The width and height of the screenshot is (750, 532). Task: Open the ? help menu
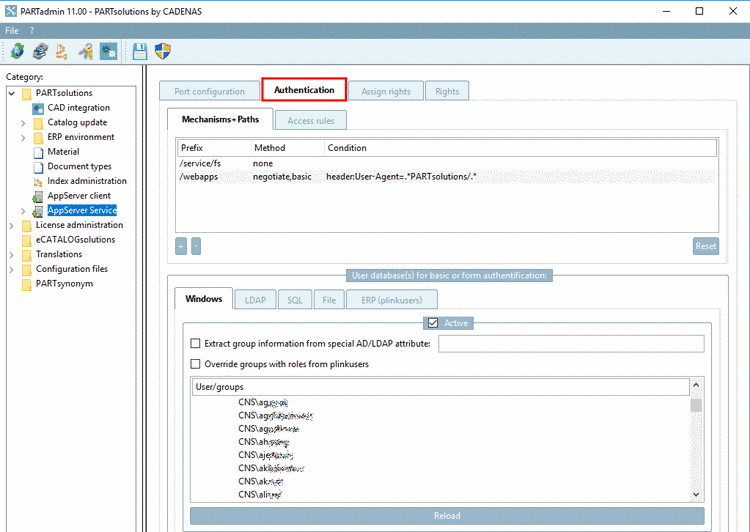tap(32, 31)
